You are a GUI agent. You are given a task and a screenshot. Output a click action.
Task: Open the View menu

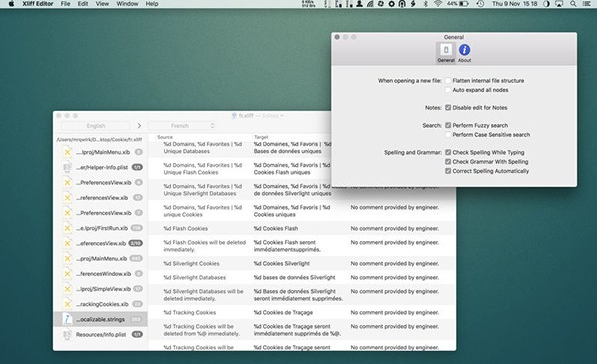point(102,4)
